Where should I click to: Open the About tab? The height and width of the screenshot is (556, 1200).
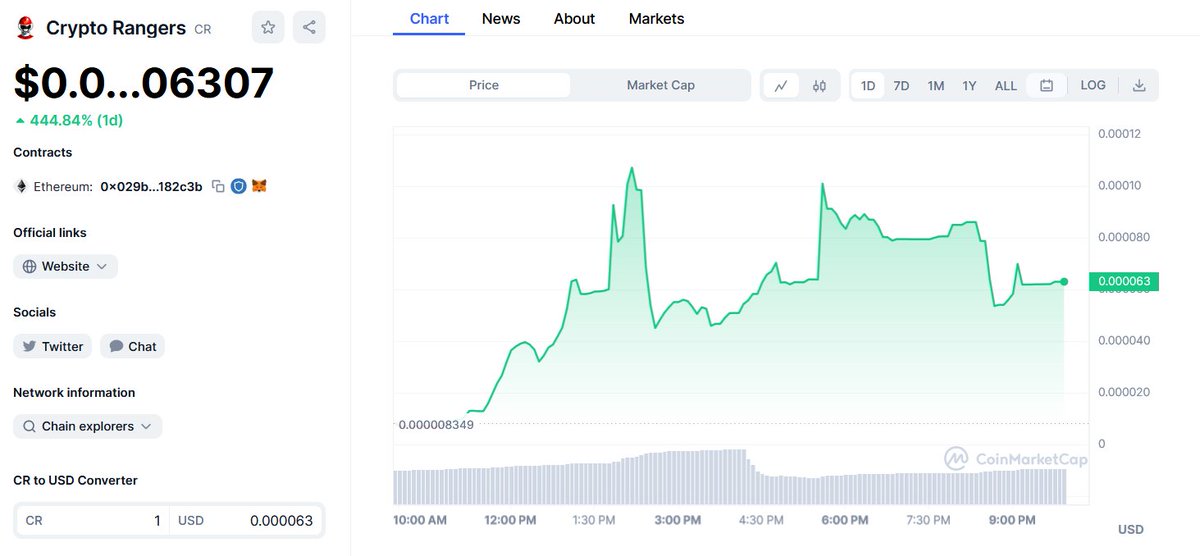(574, 18)
